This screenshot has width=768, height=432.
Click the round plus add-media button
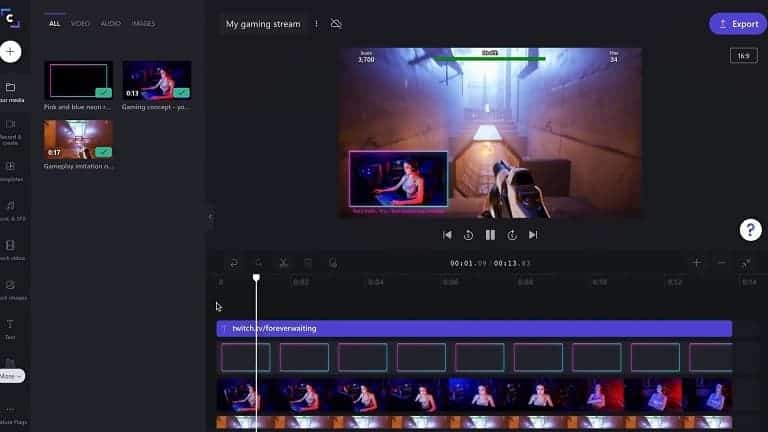click(10, 51)
